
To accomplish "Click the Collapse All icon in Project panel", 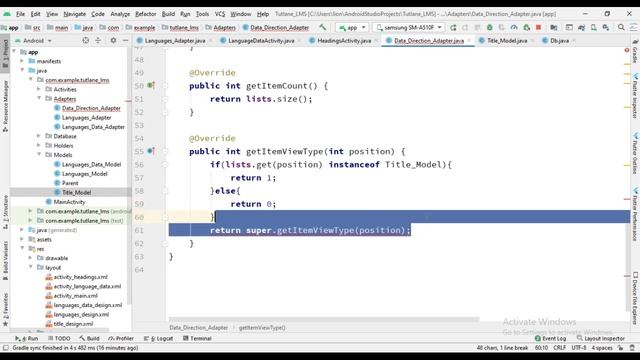I will tap(98, 40).
